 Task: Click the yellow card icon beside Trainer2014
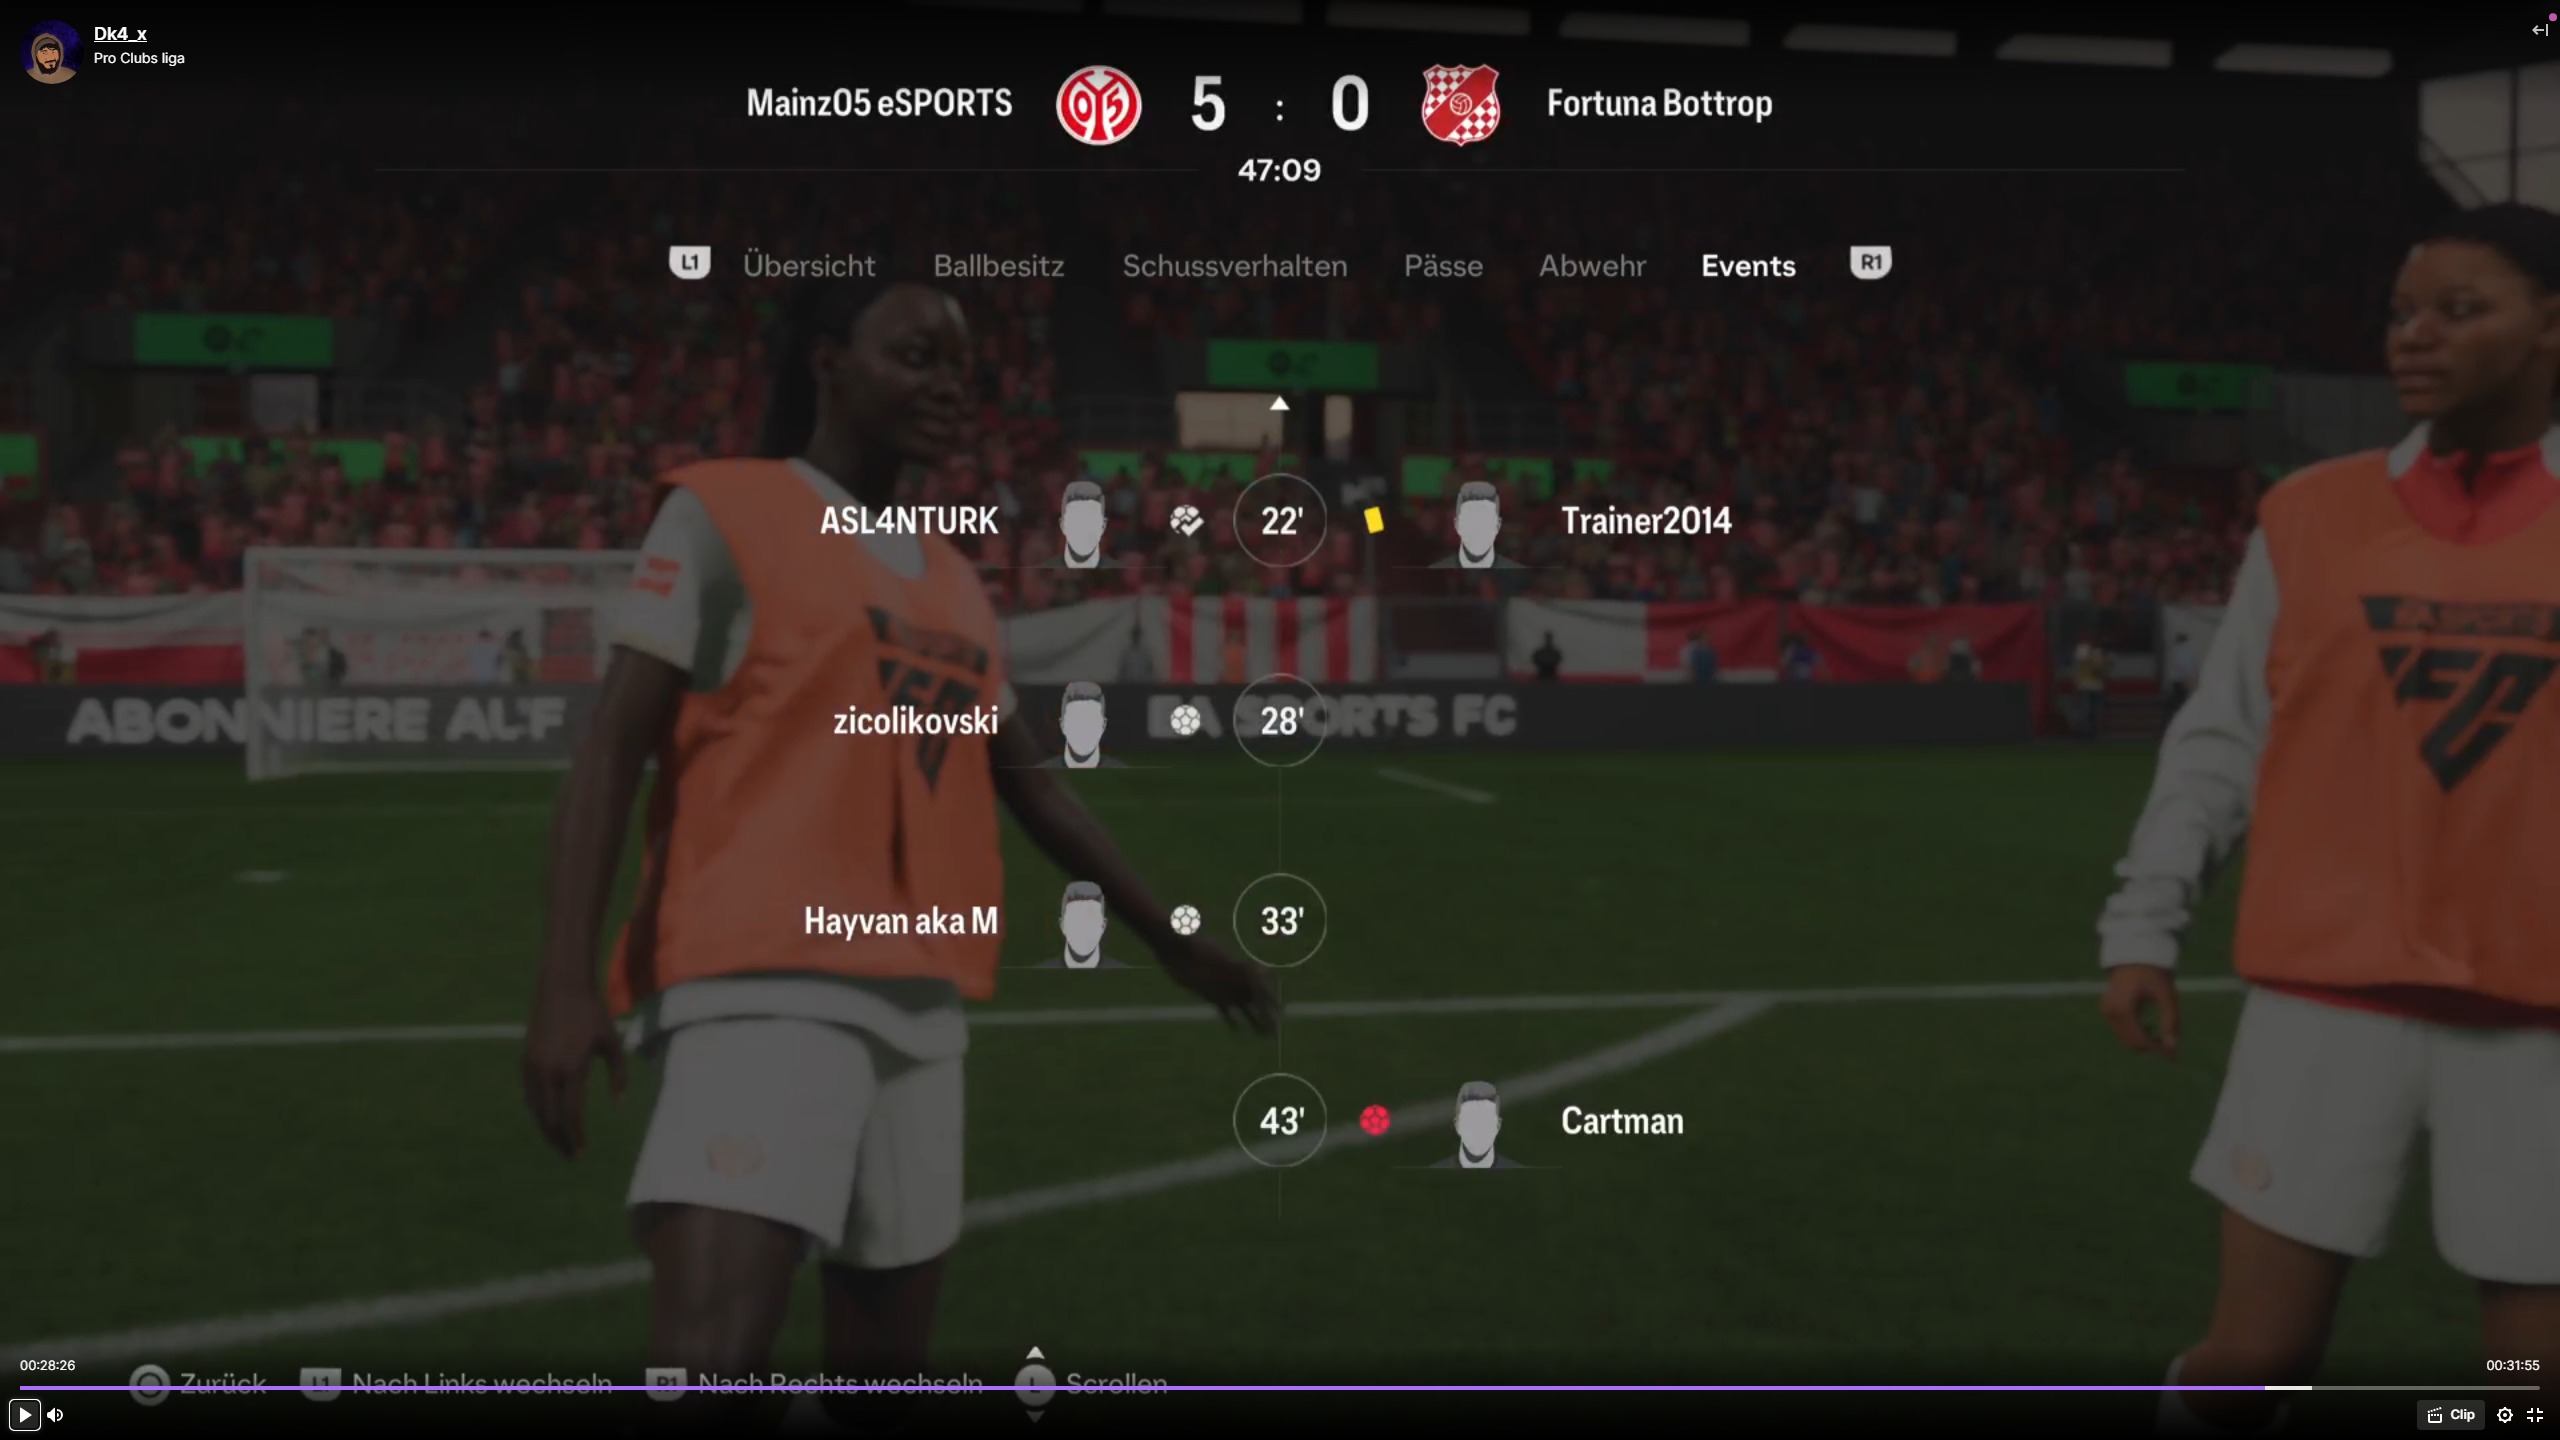[1374, 520]
